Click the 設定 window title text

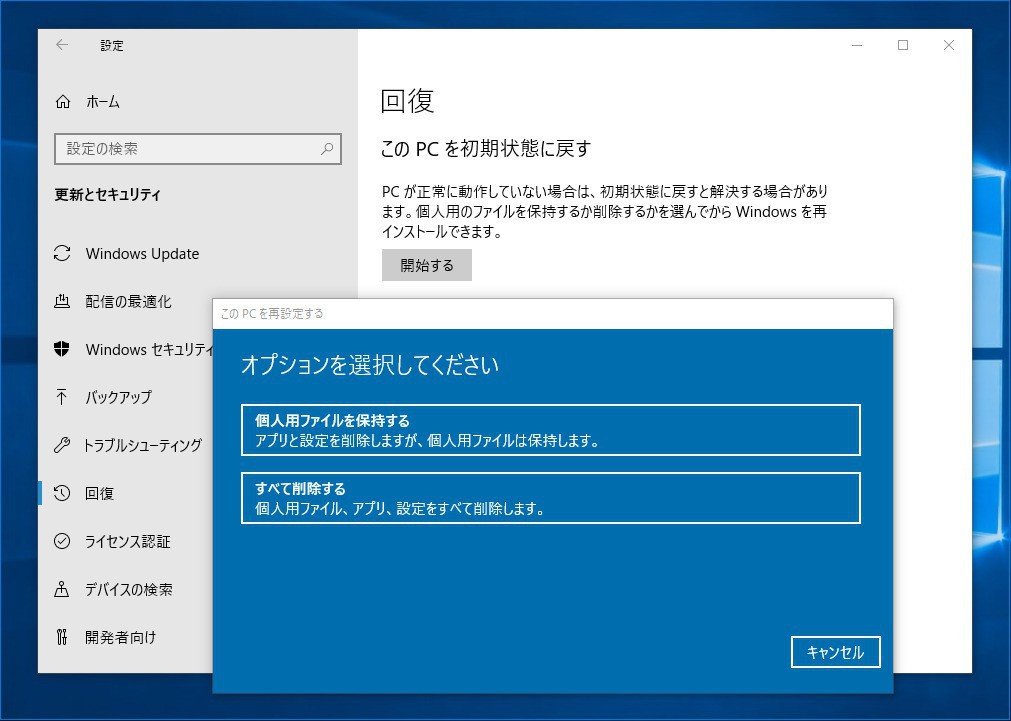coord(112,45)
